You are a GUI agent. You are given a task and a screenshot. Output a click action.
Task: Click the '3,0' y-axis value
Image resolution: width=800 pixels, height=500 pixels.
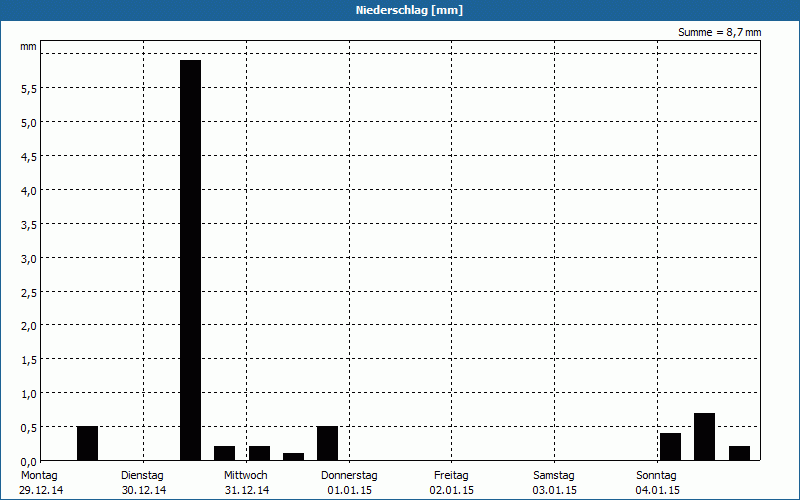pyautogui.click(x=28, y=258)
